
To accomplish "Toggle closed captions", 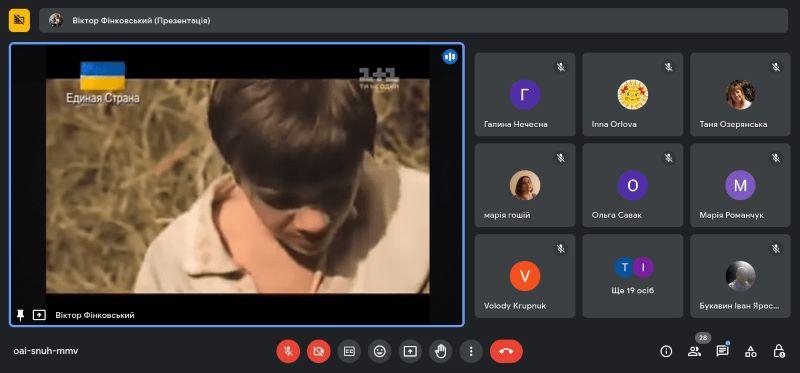I will pyautogui.click(x=349, y=351).
